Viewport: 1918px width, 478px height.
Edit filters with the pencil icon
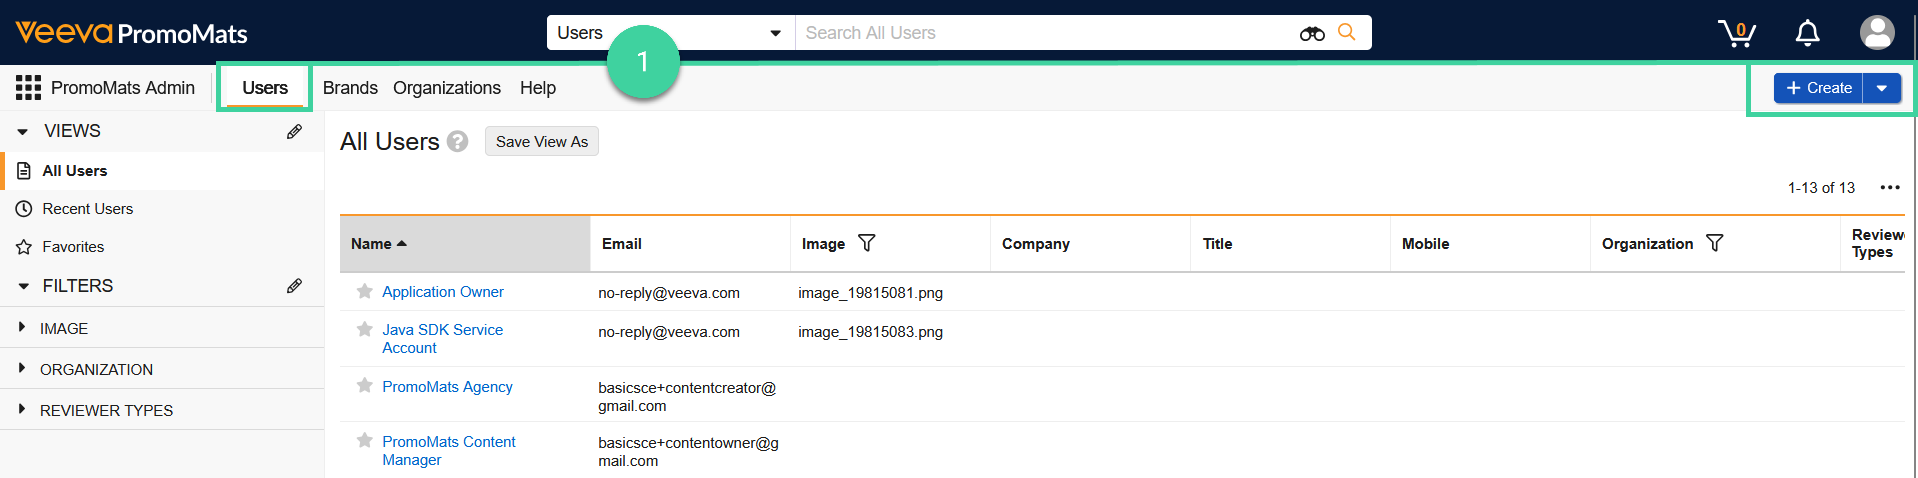(294, 286)
